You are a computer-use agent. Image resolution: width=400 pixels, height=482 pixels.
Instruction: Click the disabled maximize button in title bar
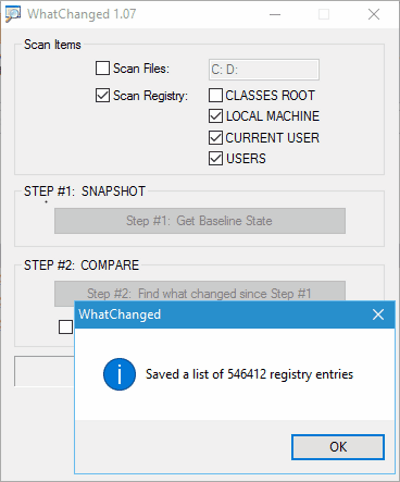pos(324,14)
